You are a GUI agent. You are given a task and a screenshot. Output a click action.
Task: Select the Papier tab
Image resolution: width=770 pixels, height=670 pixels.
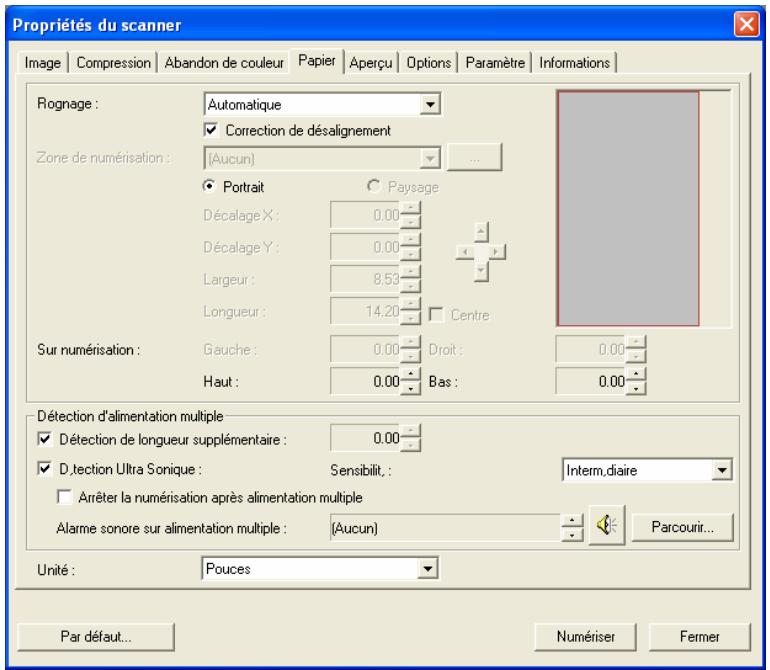(317, 61)
